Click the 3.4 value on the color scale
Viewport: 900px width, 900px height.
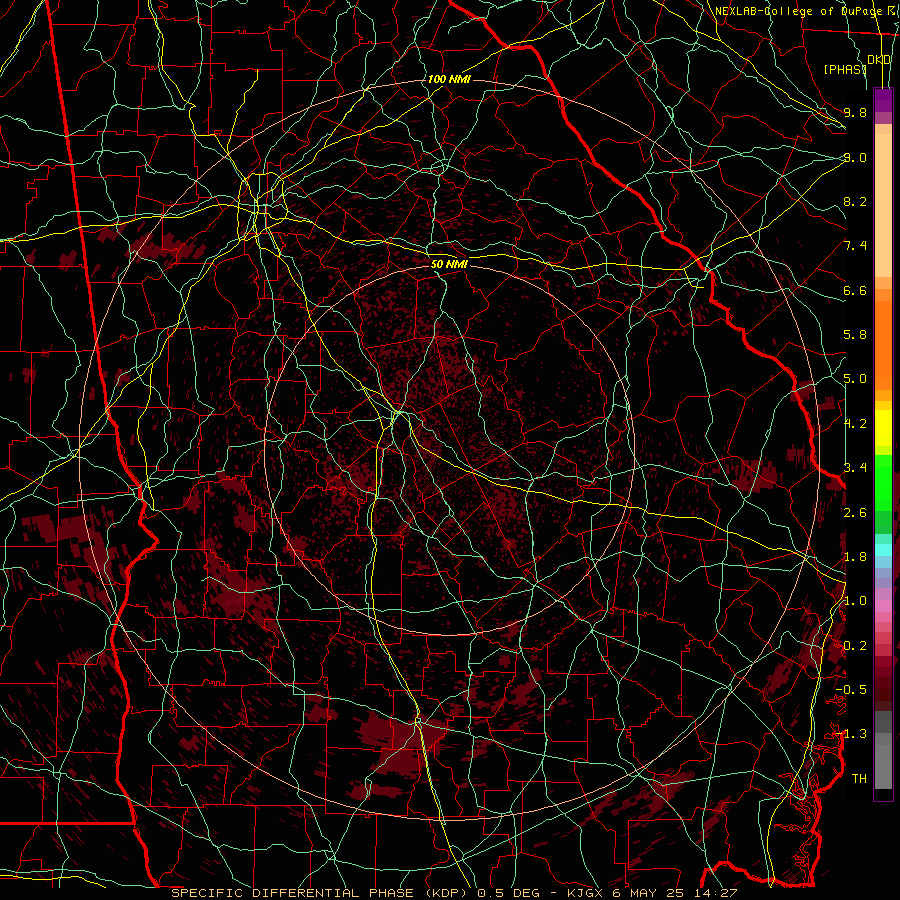coord(855,467)
